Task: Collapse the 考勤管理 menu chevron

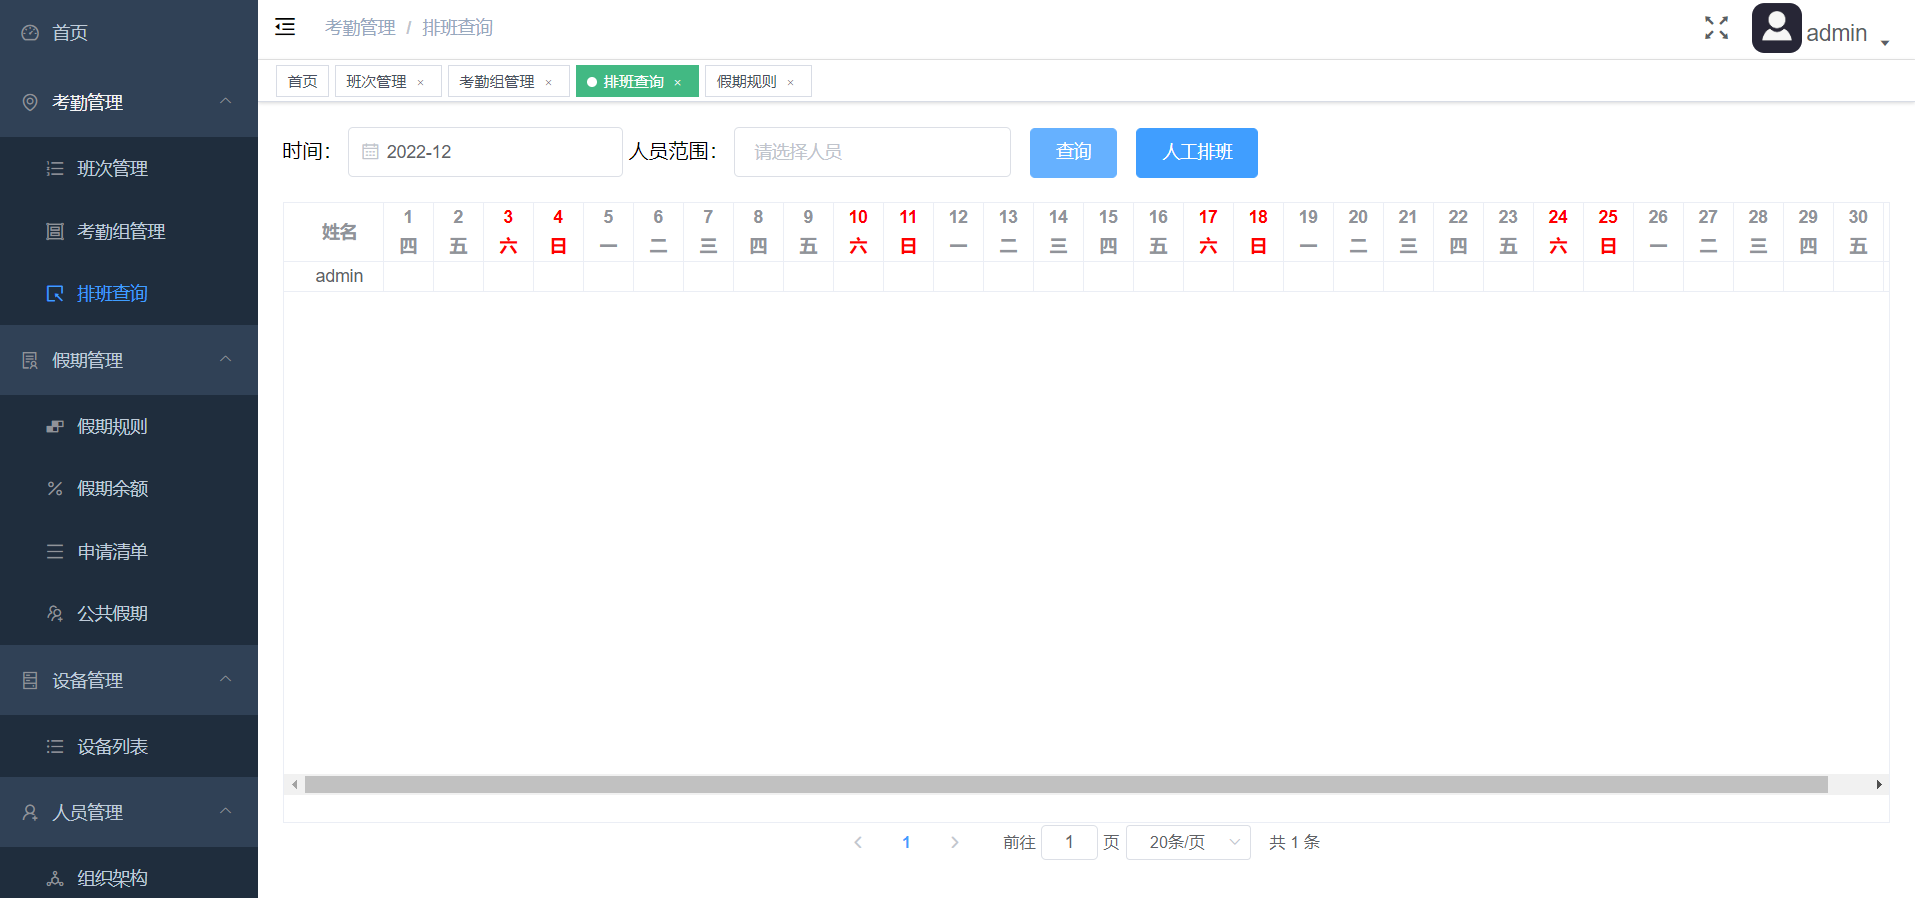Action: (x=226, y=101)
